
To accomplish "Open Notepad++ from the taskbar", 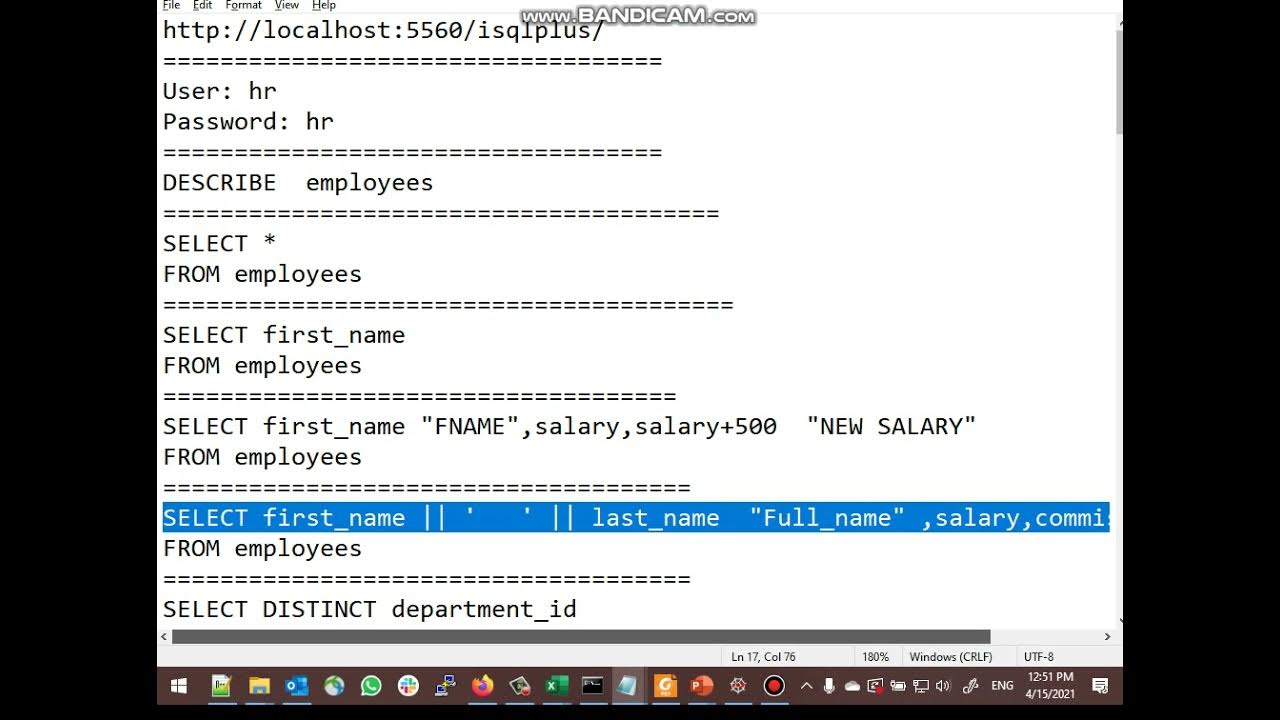I will (x=222, y=686).
